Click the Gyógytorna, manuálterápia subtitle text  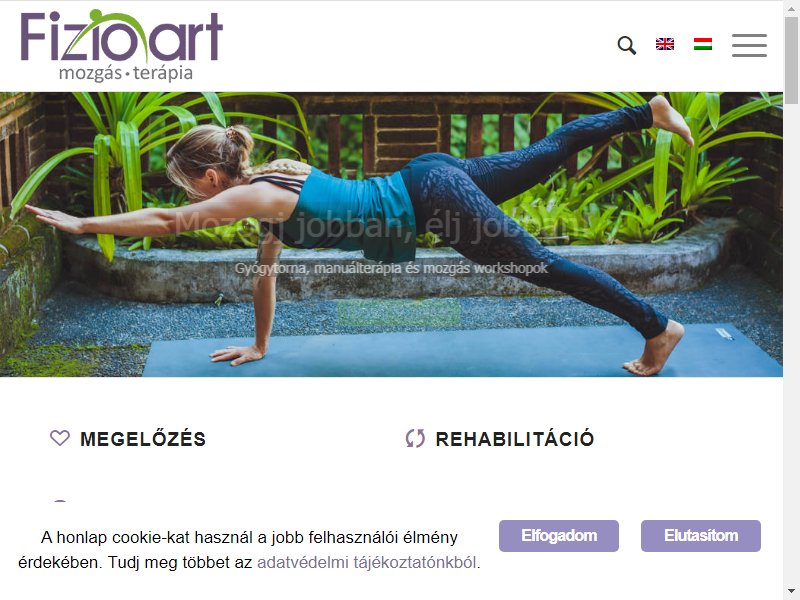391,268
